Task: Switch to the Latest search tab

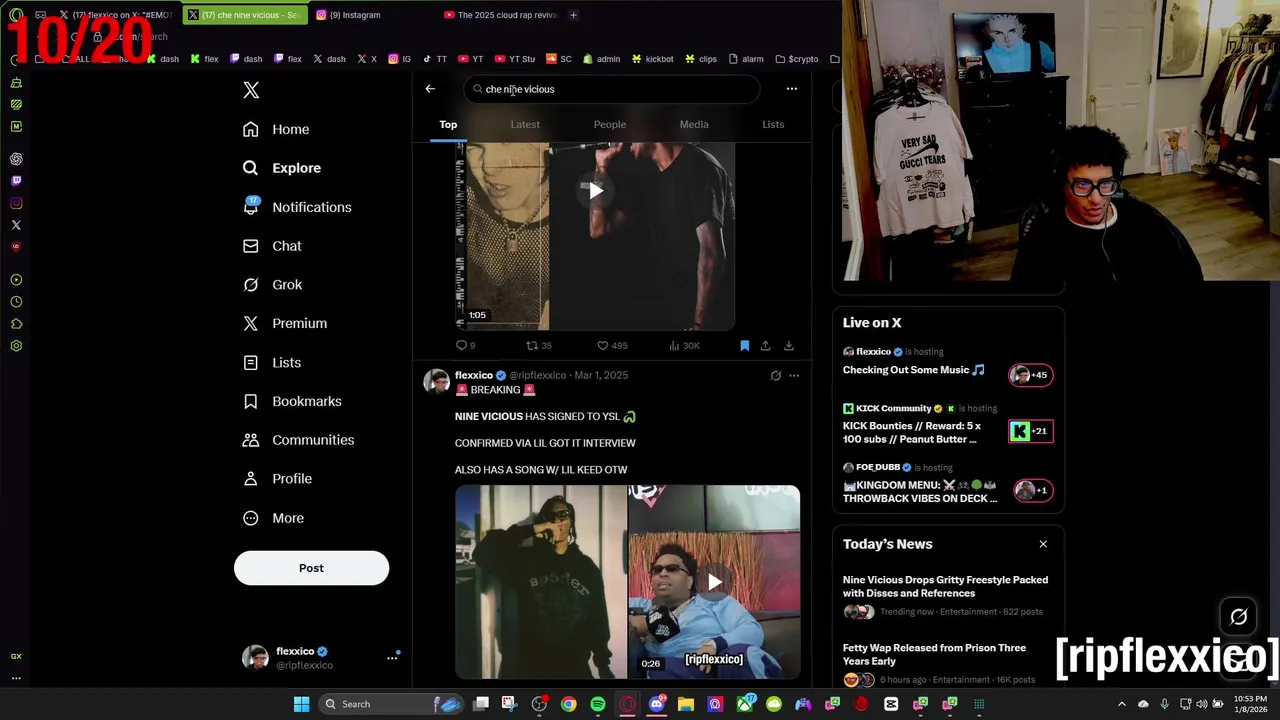Action: (525, 124)
